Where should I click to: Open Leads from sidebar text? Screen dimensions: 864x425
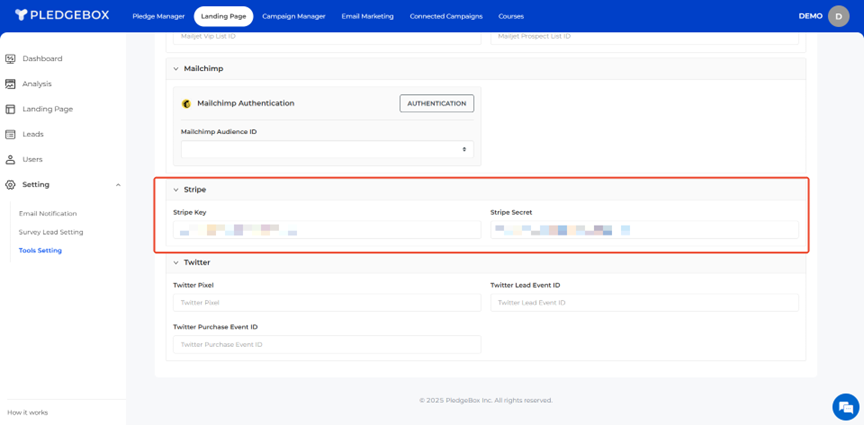(x=33, y=134)
